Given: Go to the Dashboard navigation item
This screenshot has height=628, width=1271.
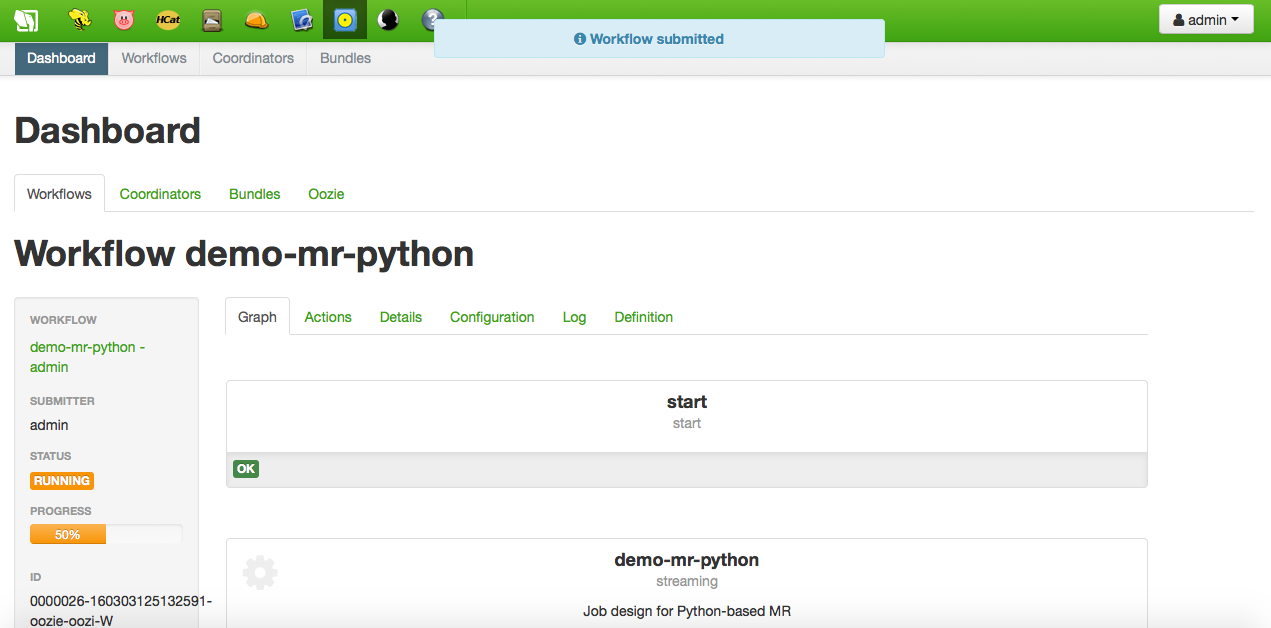Looking at the screenshot, I should tap(61, 58).
